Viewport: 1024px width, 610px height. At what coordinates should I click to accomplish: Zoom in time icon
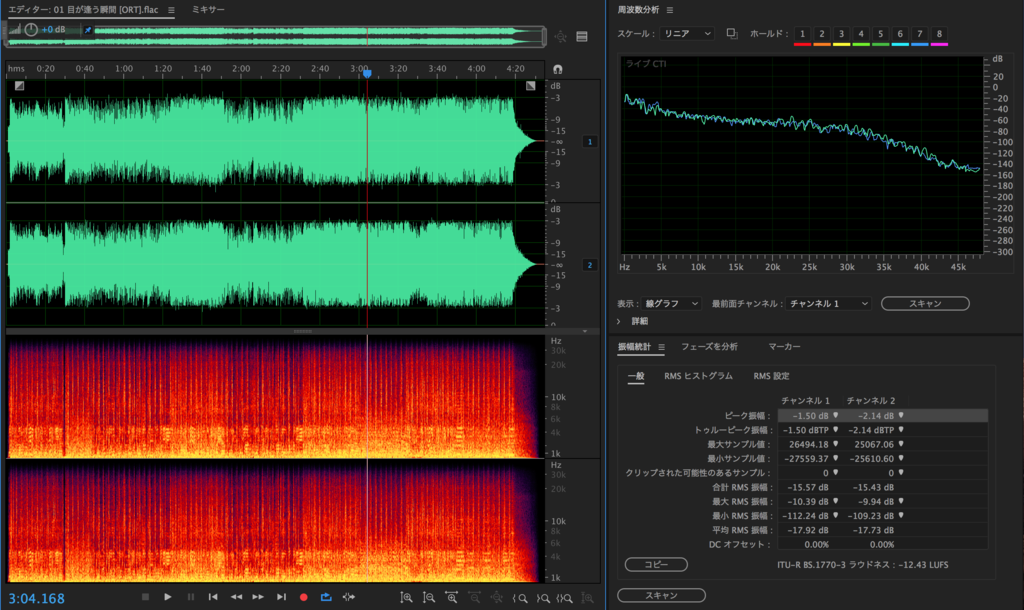[x=451, y=598]
